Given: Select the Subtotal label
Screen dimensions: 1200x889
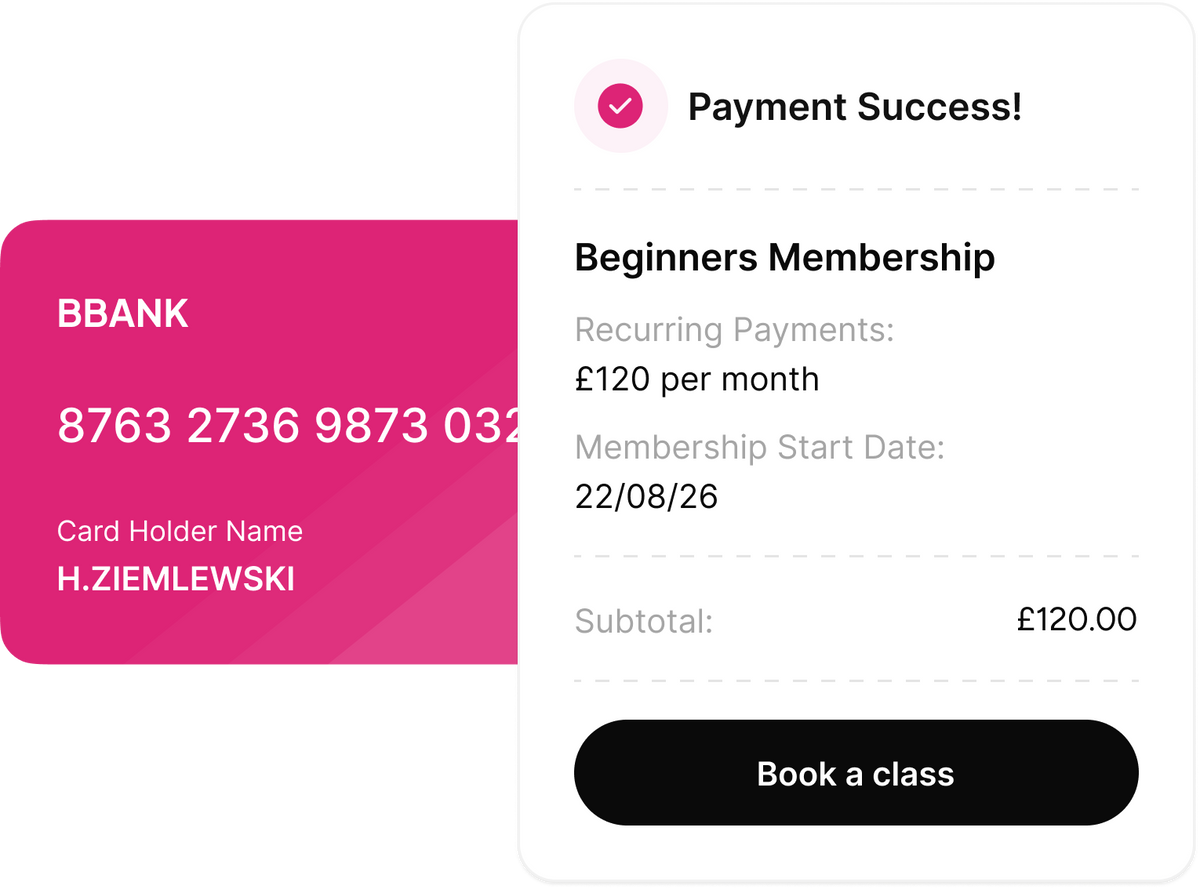Looking at the screenshot, I should [x=644, y=621].
